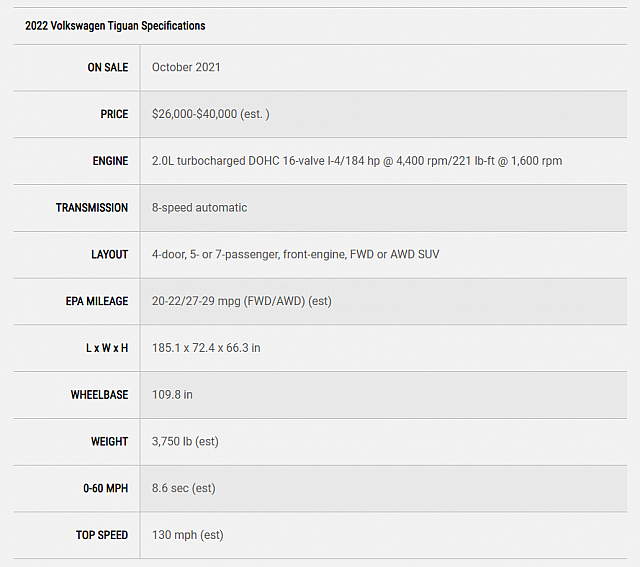Screen dimensions: 640x567
Task: Click the 2022 Volkswagen Tiguan Specifications heading
Action: tap(115, 26)
